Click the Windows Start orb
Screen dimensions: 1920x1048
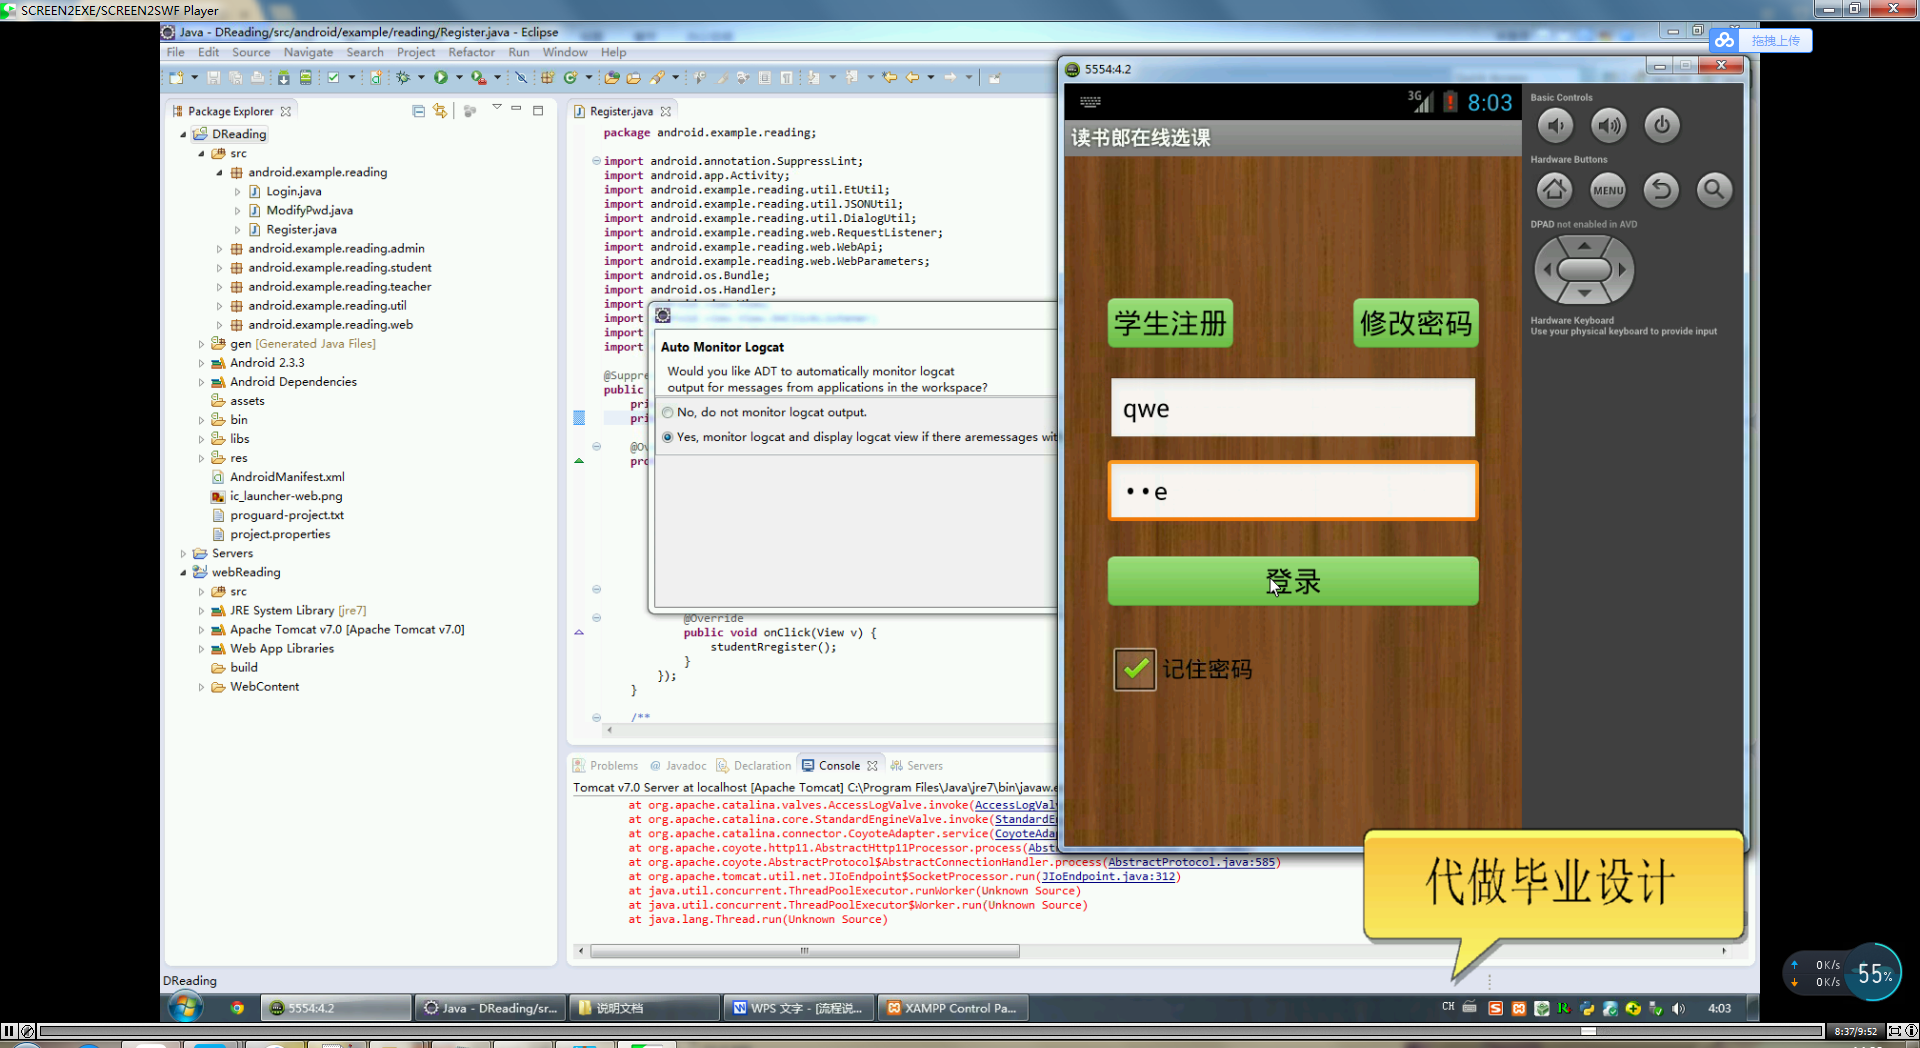click(x=185, y=1007)
